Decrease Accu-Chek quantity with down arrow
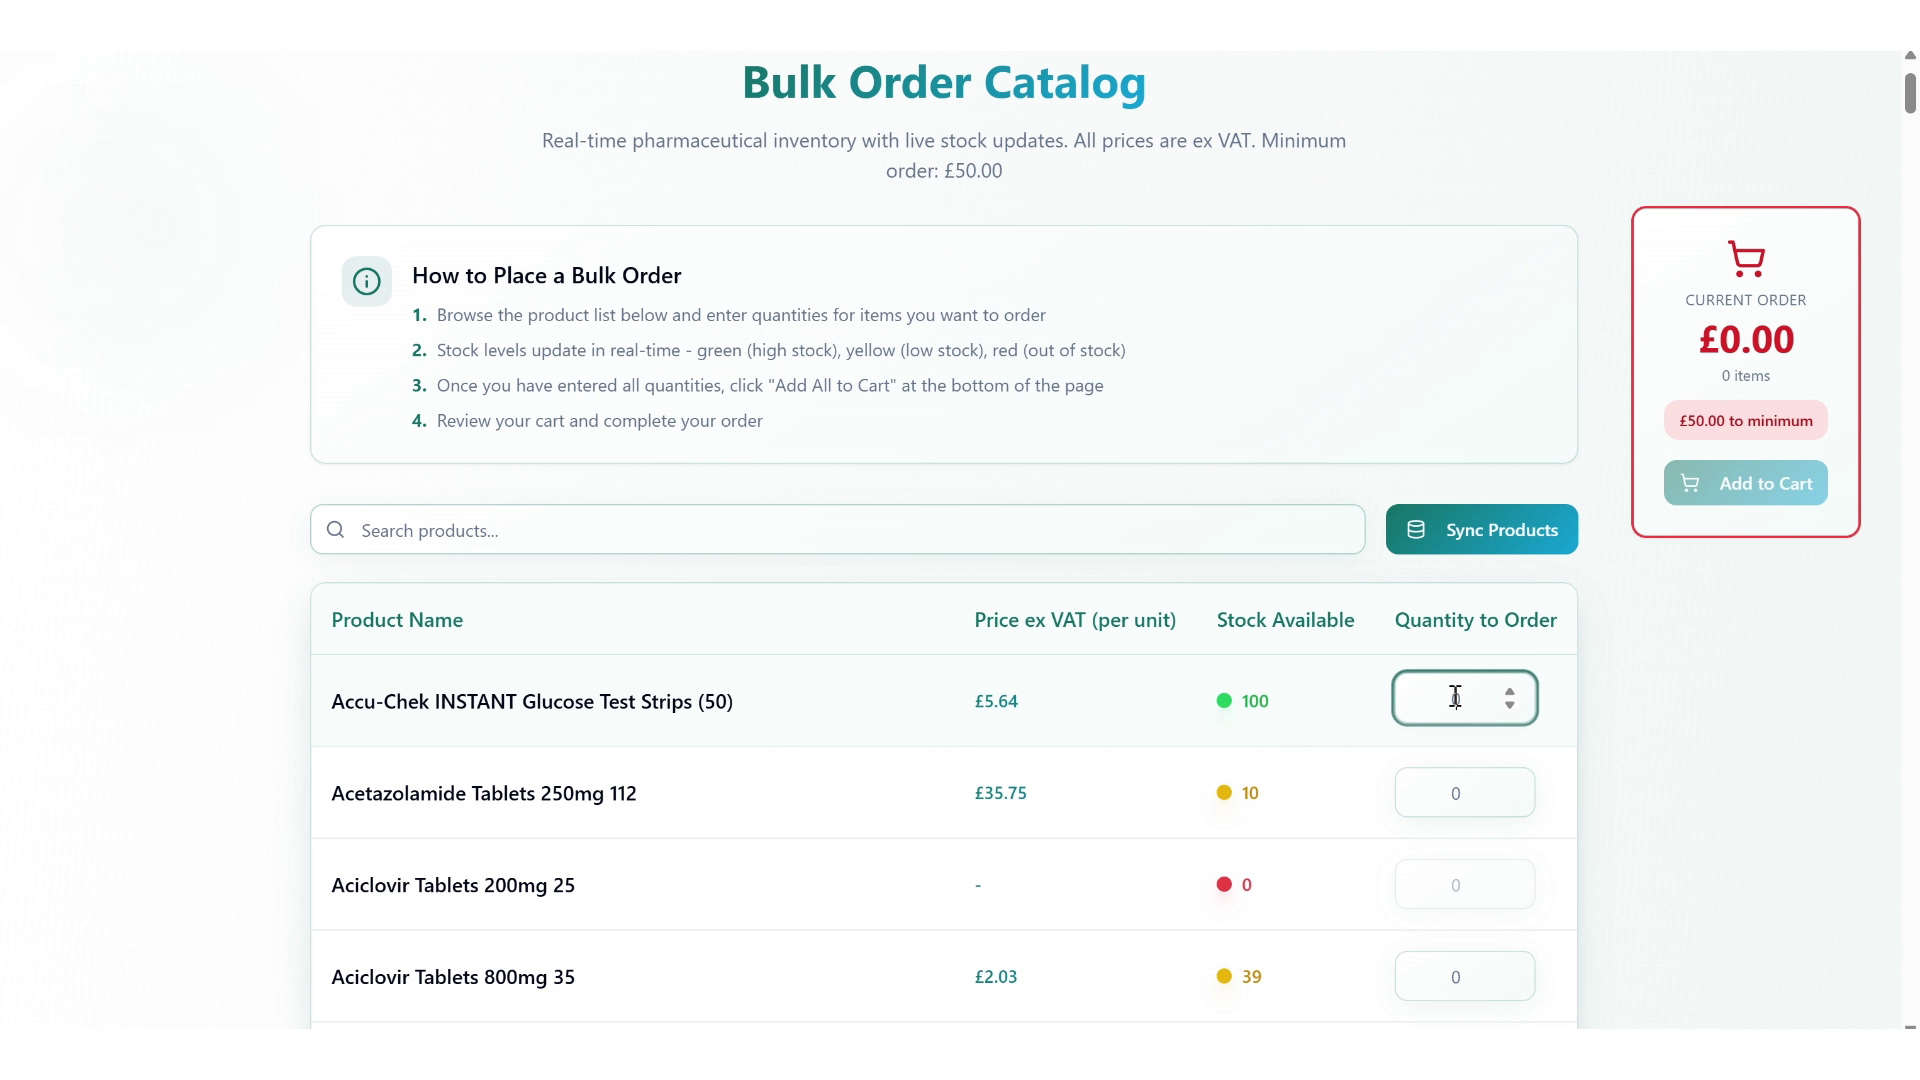The image size is (1920, 1080). pyautogui.click(x=1510, y=706)
